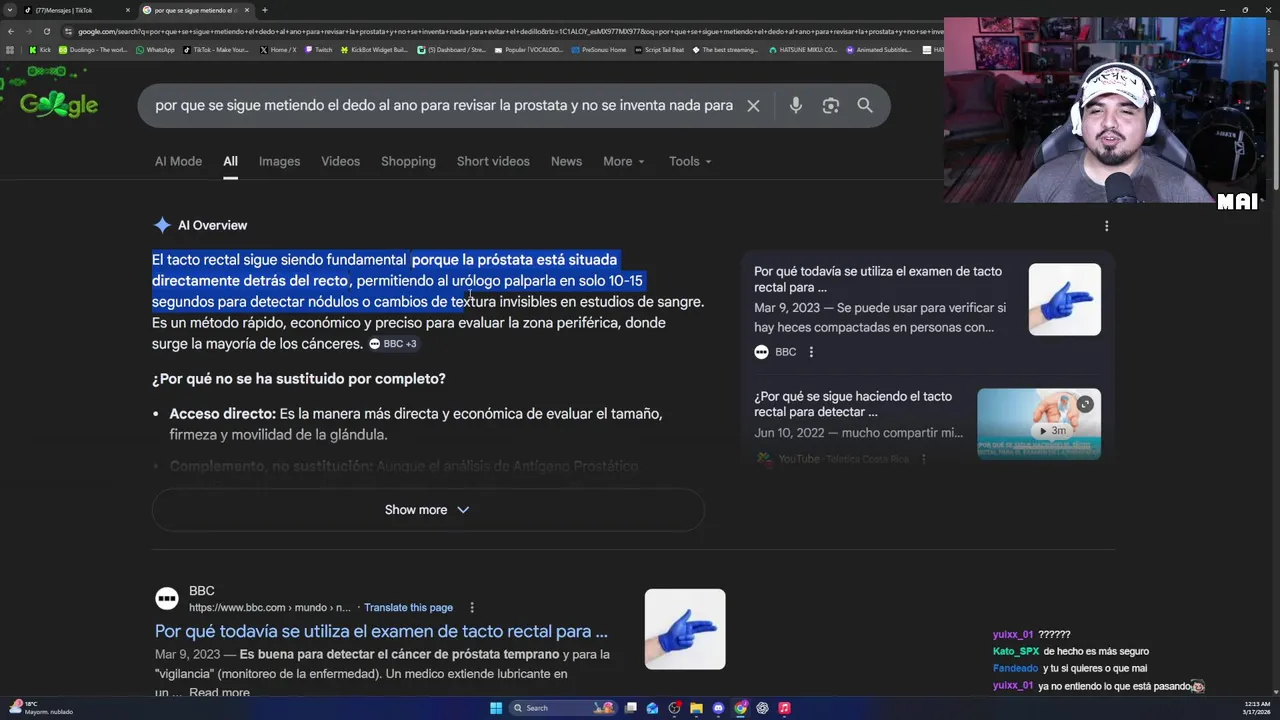The width and height of the screenshot is (1280, 720).
Task: Submit the query with the magnifier icon
Action: pos(865,106)
